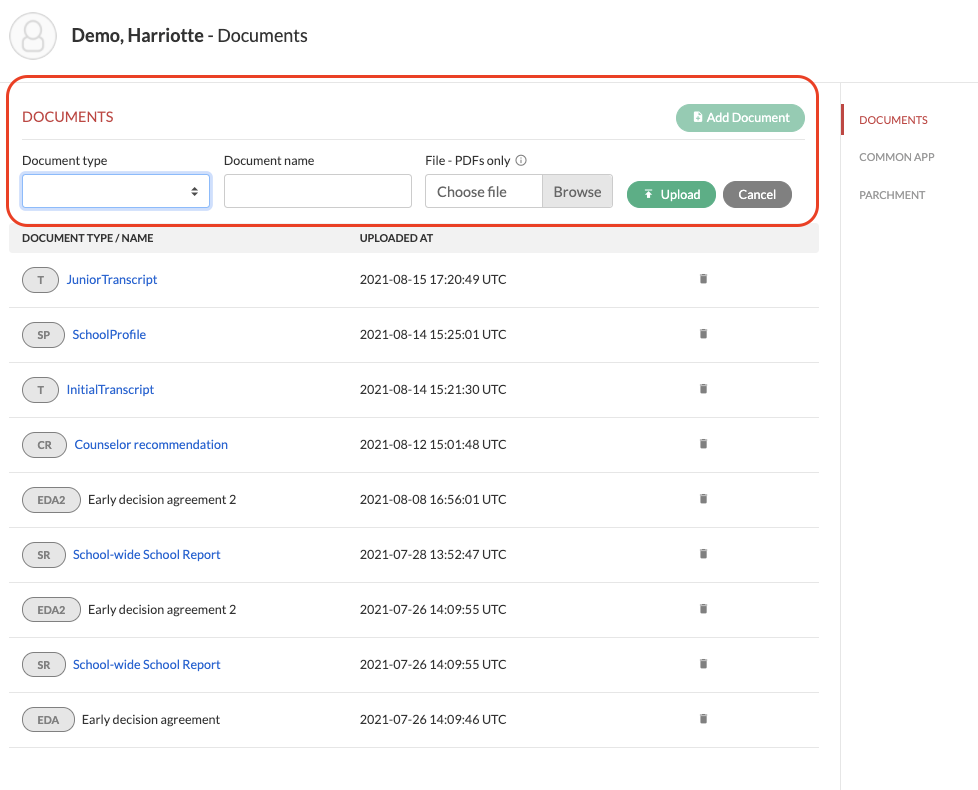978x790 pixels.
Task: Delete School-wide School Report uploaded 14:09:55
Action: click(x=703, y=663)
